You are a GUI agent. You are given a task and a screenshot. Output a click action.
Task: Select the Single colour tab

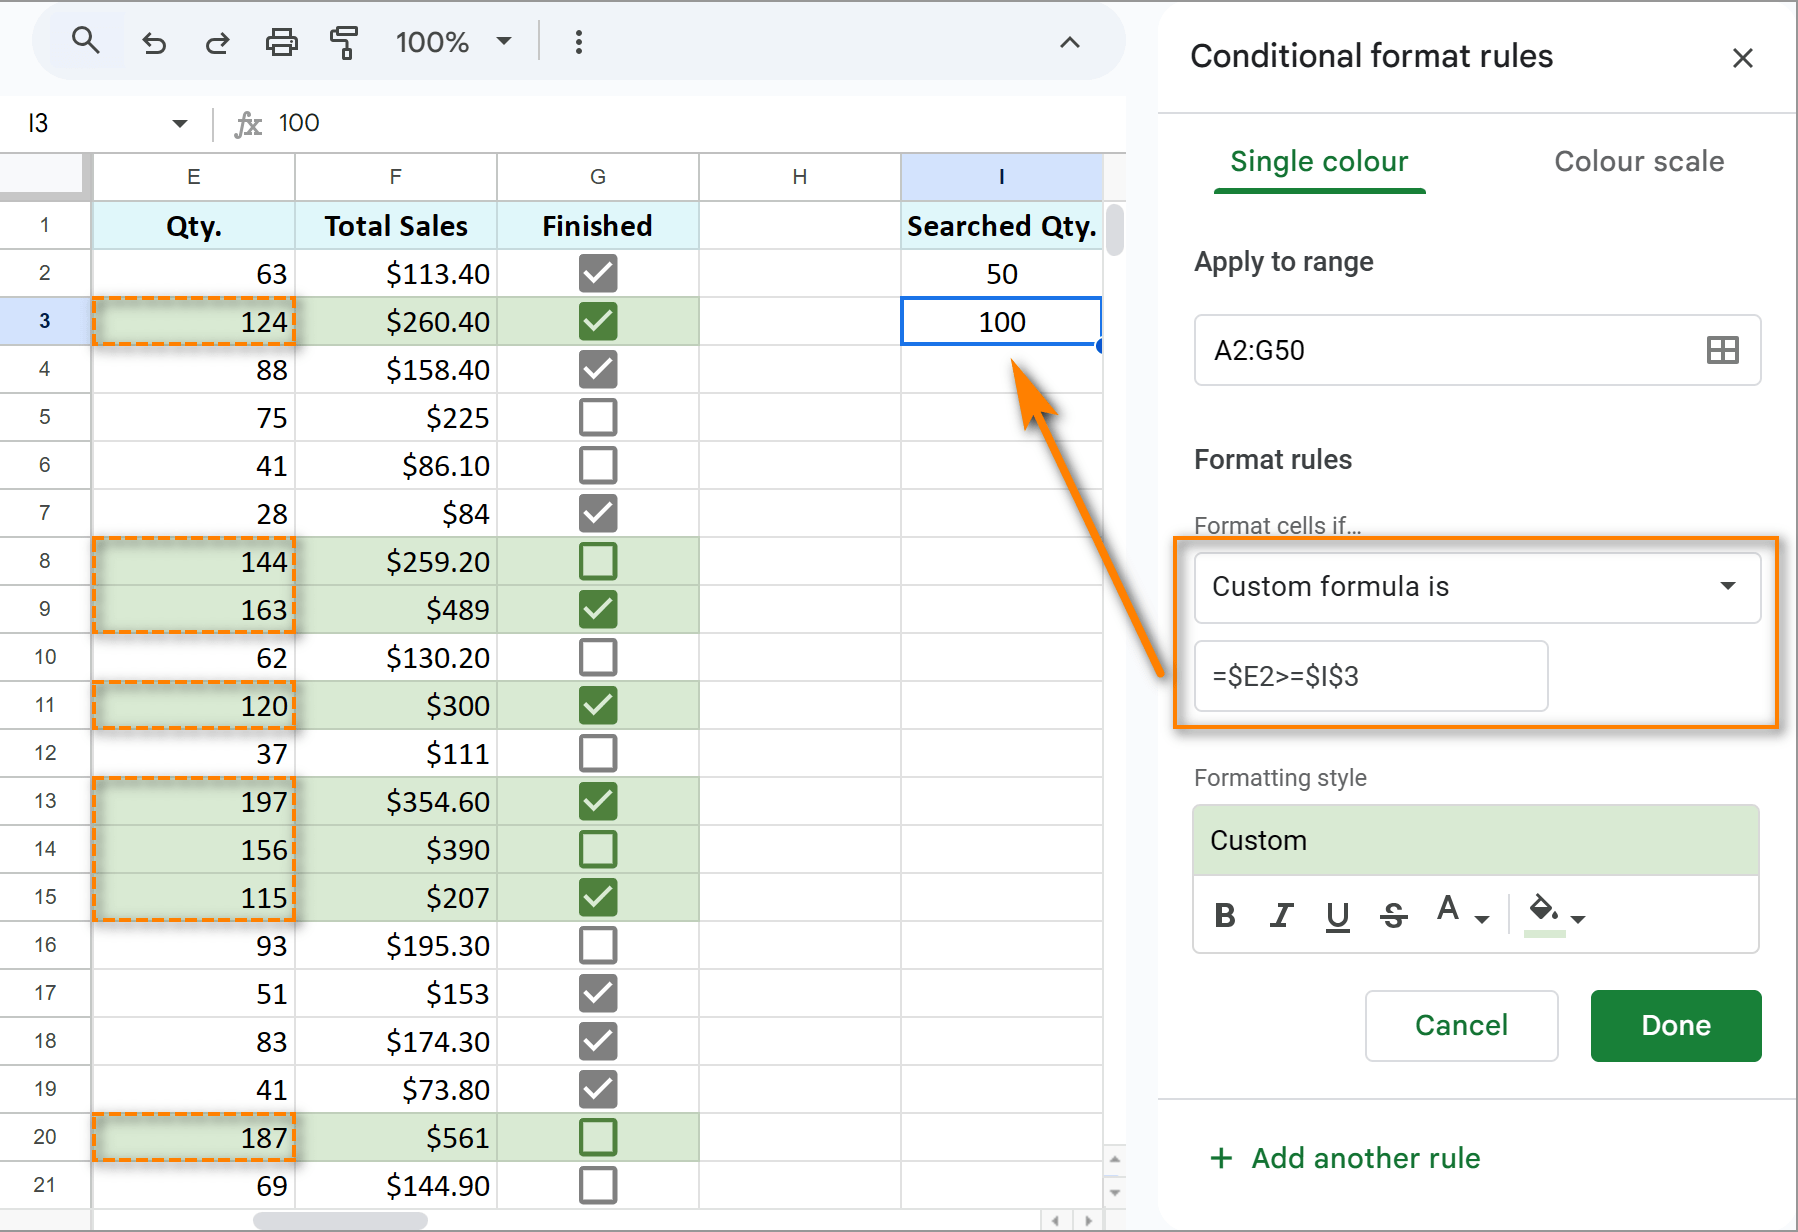point(1318,161)
